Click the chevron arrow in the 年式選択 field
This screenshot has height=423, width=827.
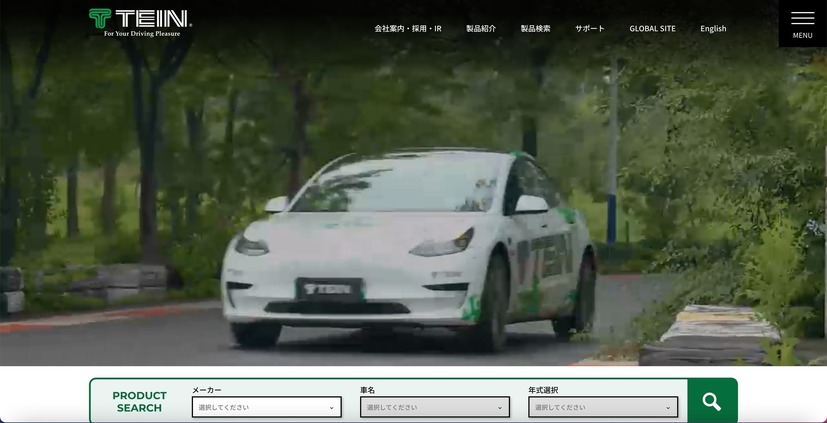point(667,408)
